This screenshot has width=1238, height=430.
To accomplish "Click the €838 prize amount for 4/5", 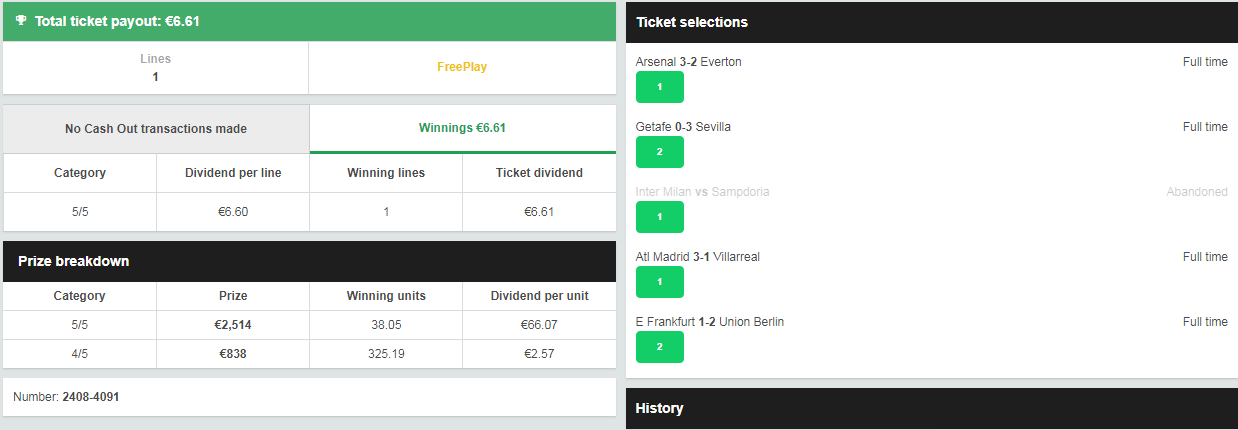I will pos(233,353).
